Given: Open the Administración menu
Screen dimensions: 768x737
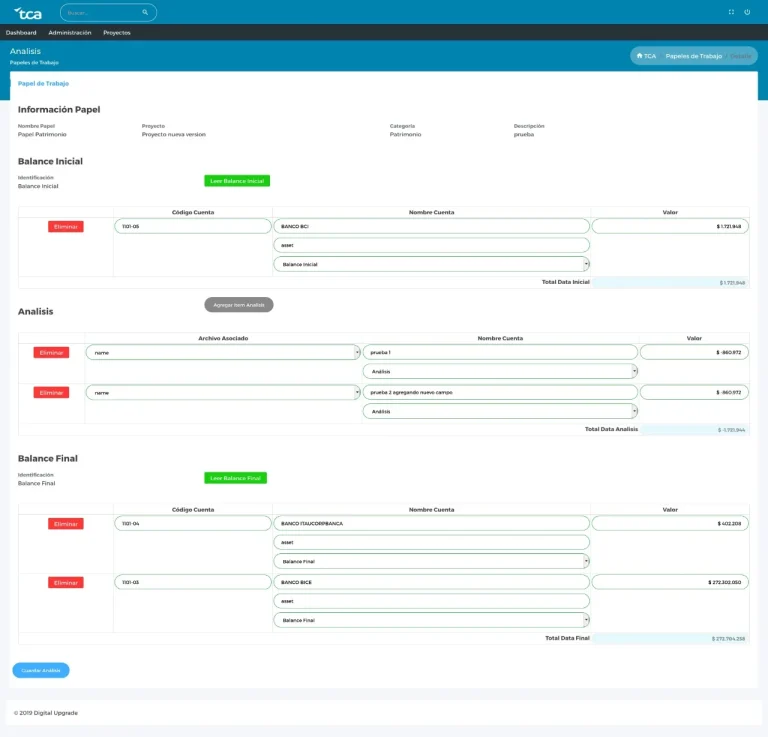Looking at the screenshot, I should coord(70,33).
